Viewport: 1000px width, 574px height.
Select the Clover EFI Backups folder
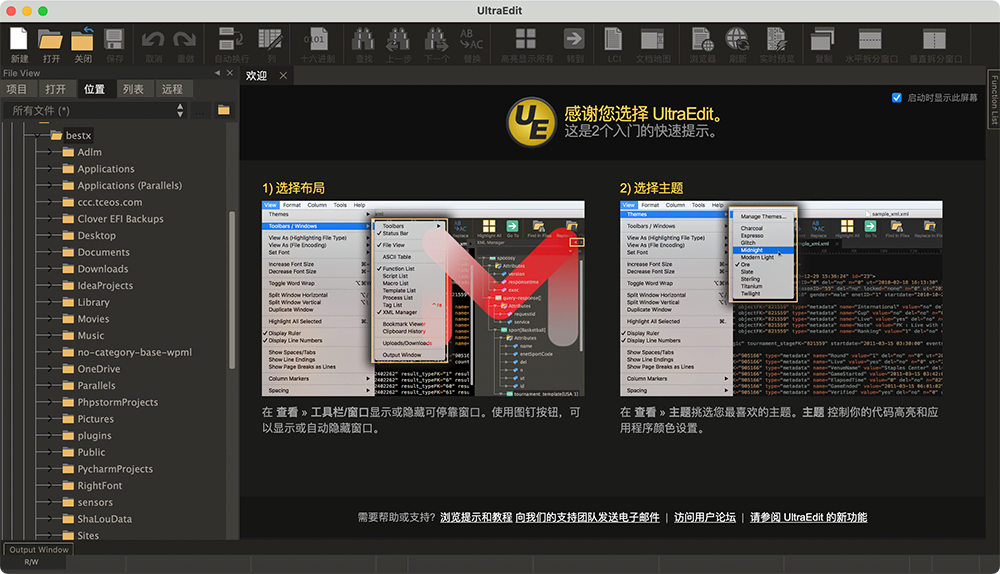click(x=113, y=219)
